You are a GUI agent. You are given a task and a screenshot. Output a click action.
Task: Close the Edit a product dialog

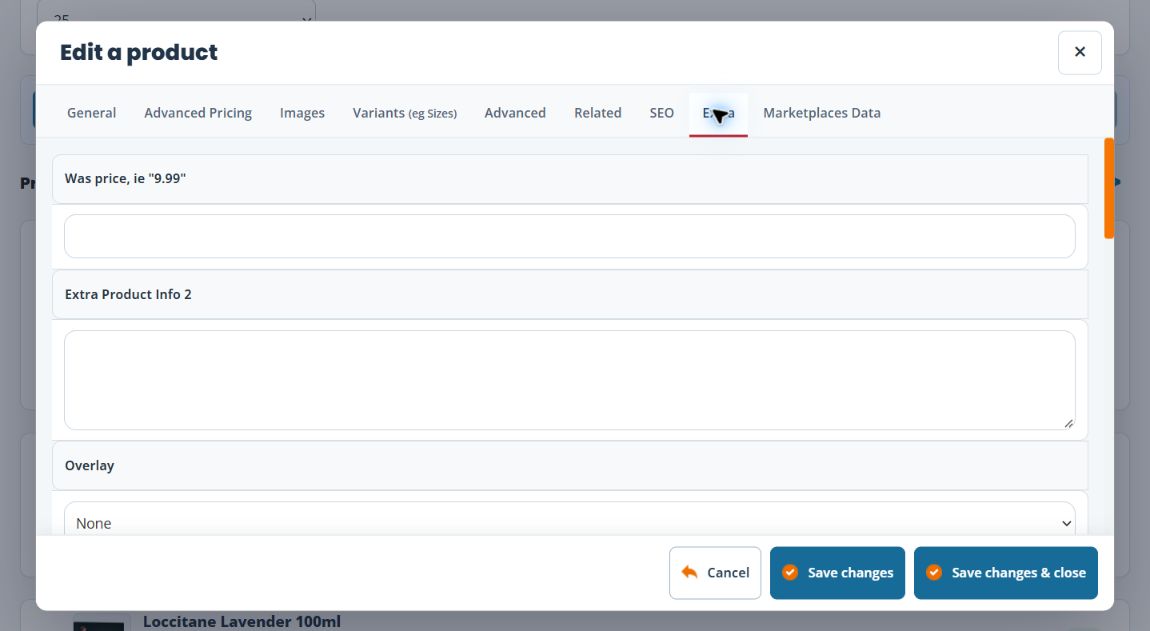tap(1080, 52)
